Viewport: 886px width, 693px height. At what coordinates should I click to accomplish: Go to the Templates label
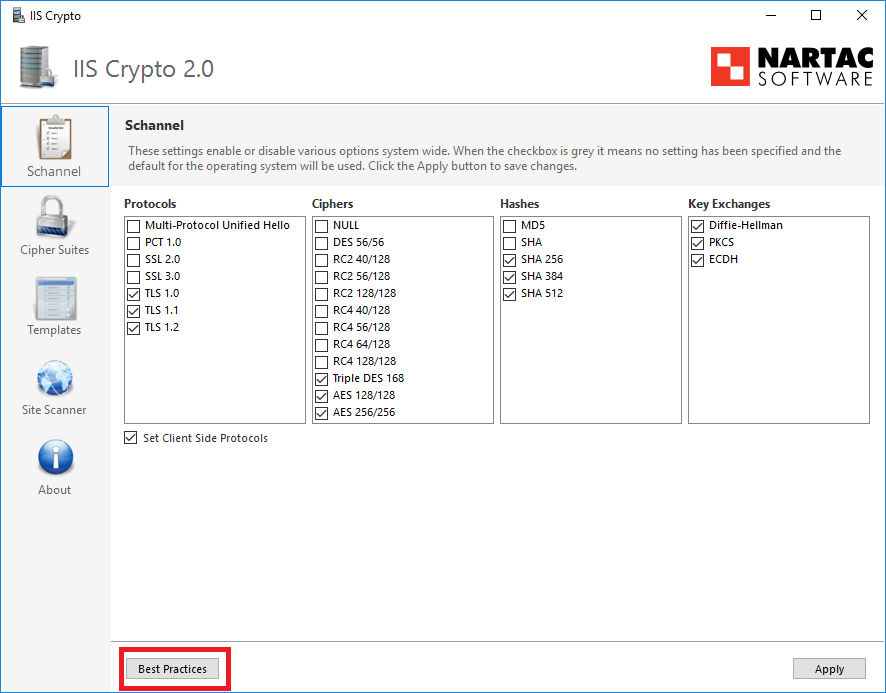tap(54, 330)
